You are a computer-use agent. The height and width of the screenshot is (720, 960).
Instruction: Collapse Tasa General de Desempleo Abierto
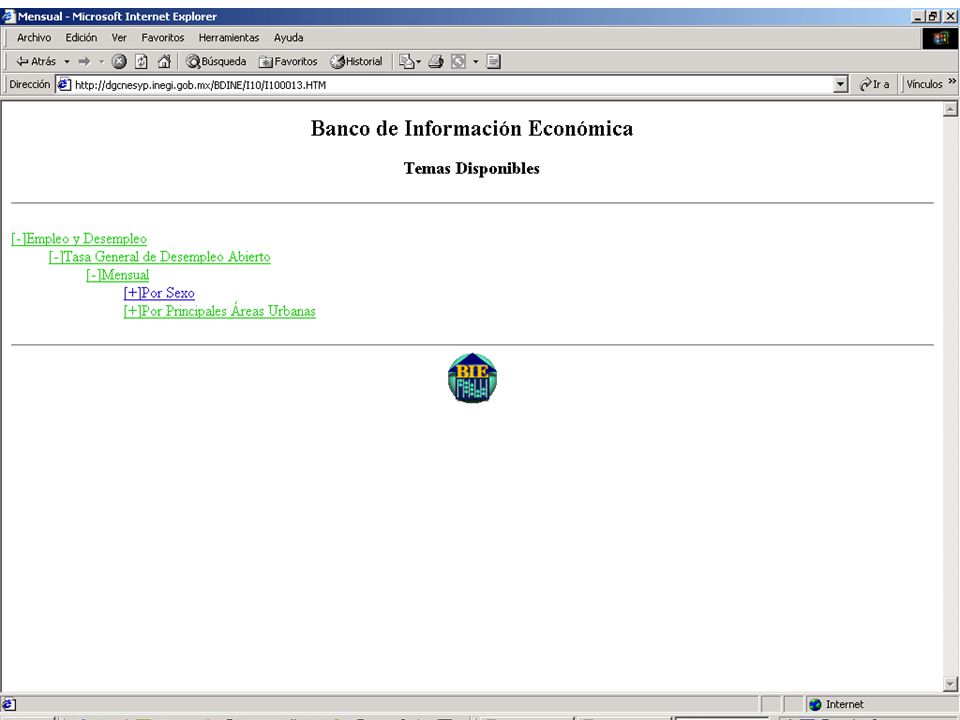click(159, 257)
